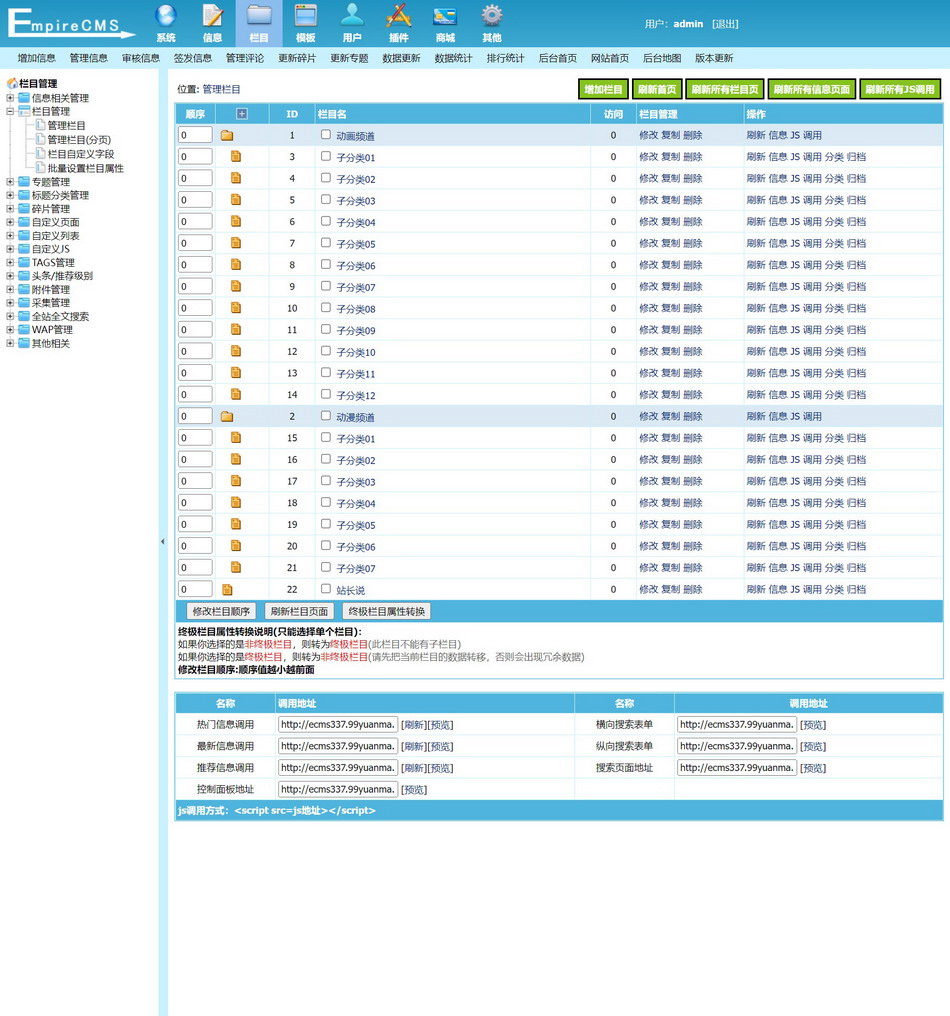Viewport: 950px width, 1016px height.
Task: Check the 子分类03 checkbox in ID 17 row
Action: pos(326,481)
